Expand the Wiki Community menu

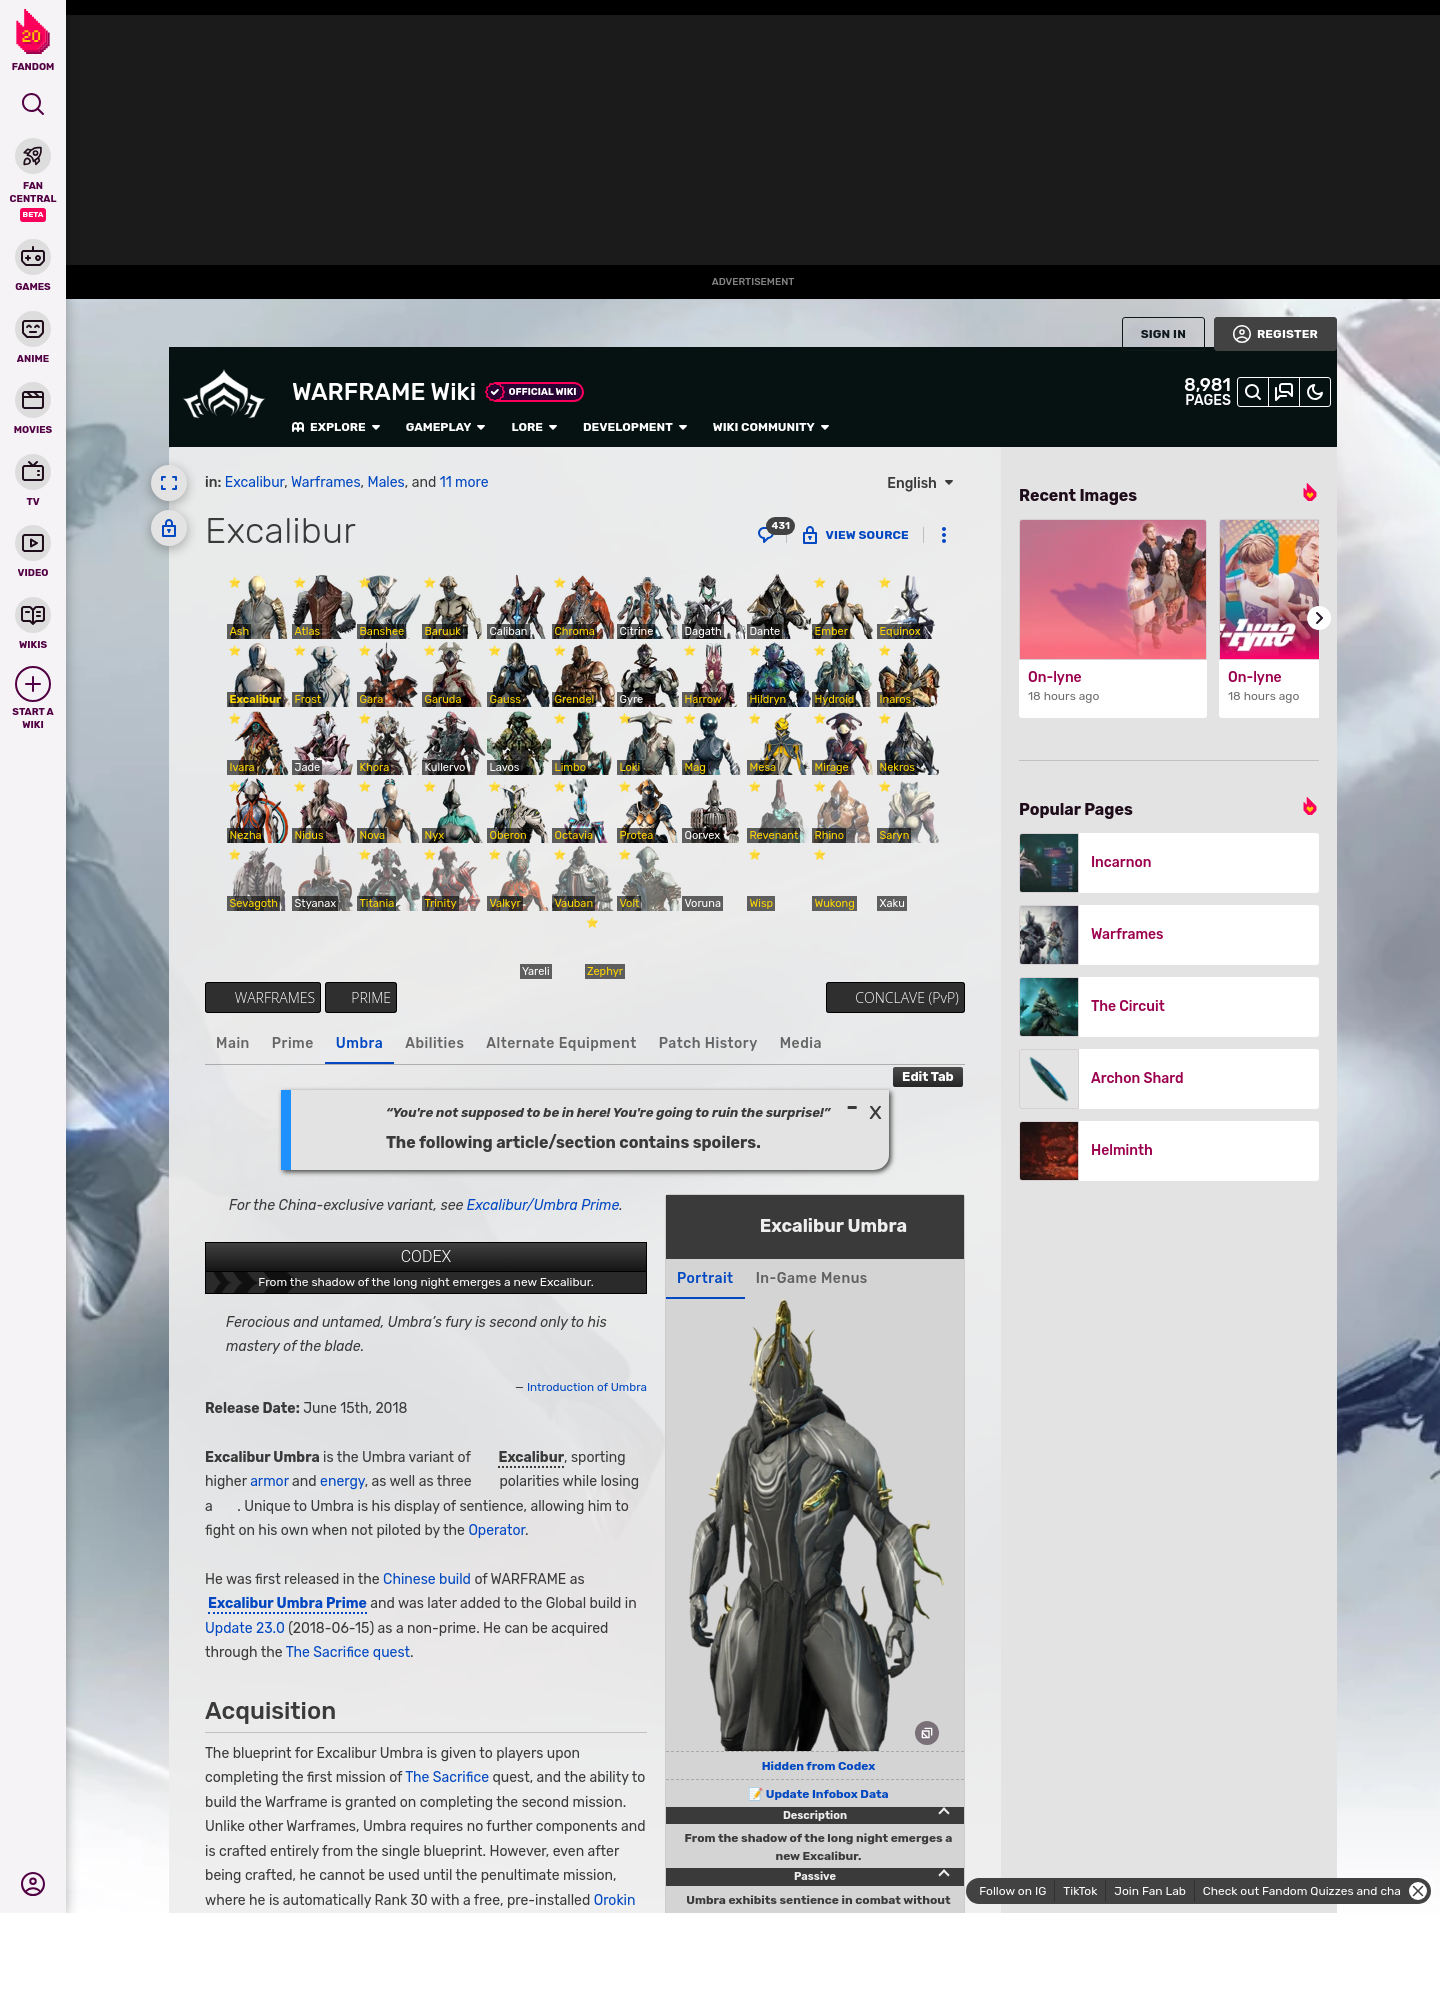pos(771,427)
